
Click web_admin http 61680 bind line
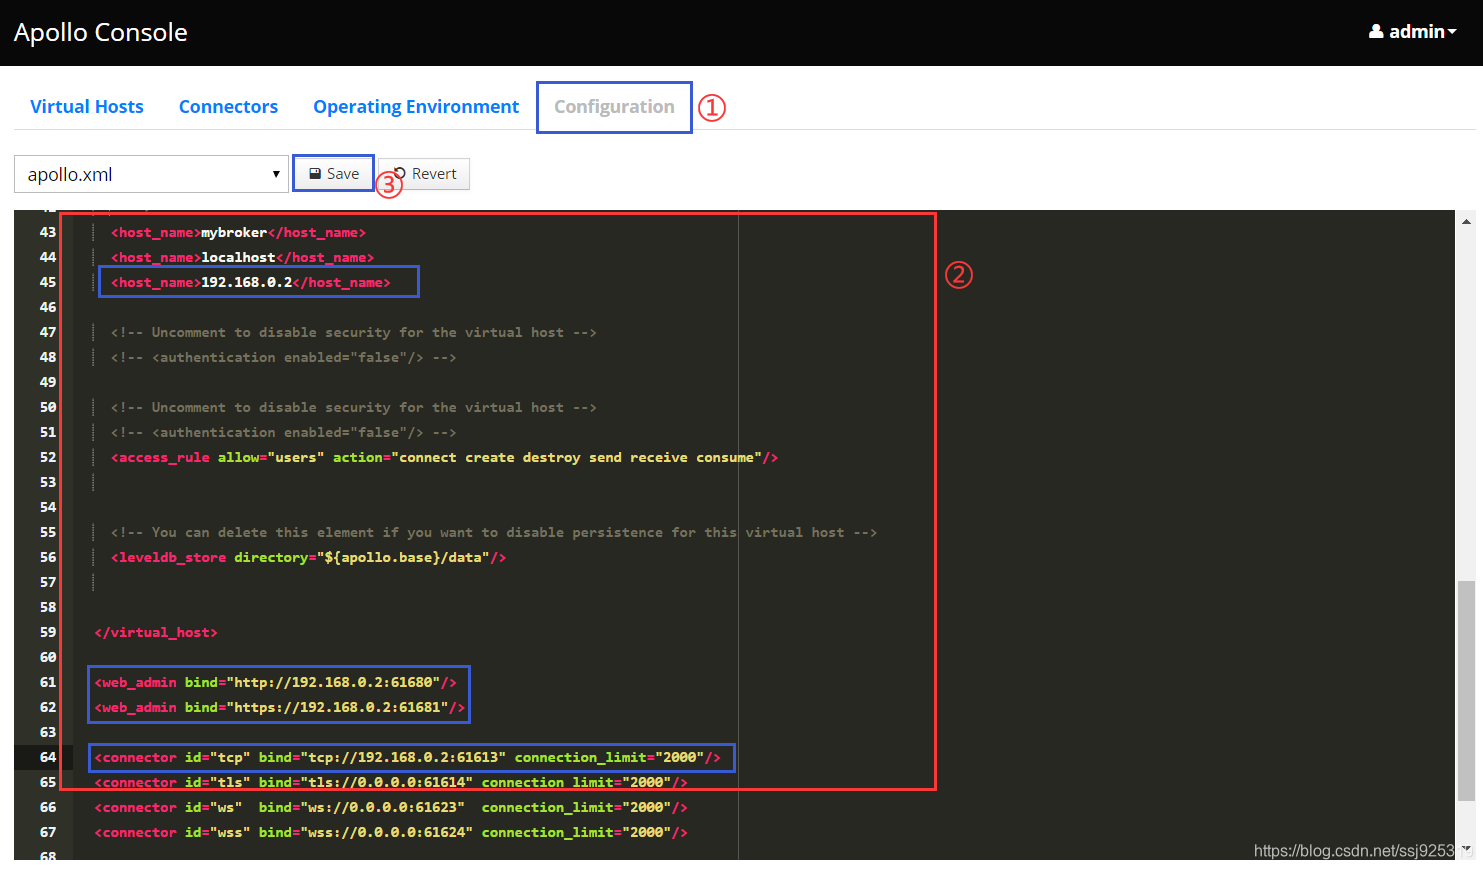276,682
